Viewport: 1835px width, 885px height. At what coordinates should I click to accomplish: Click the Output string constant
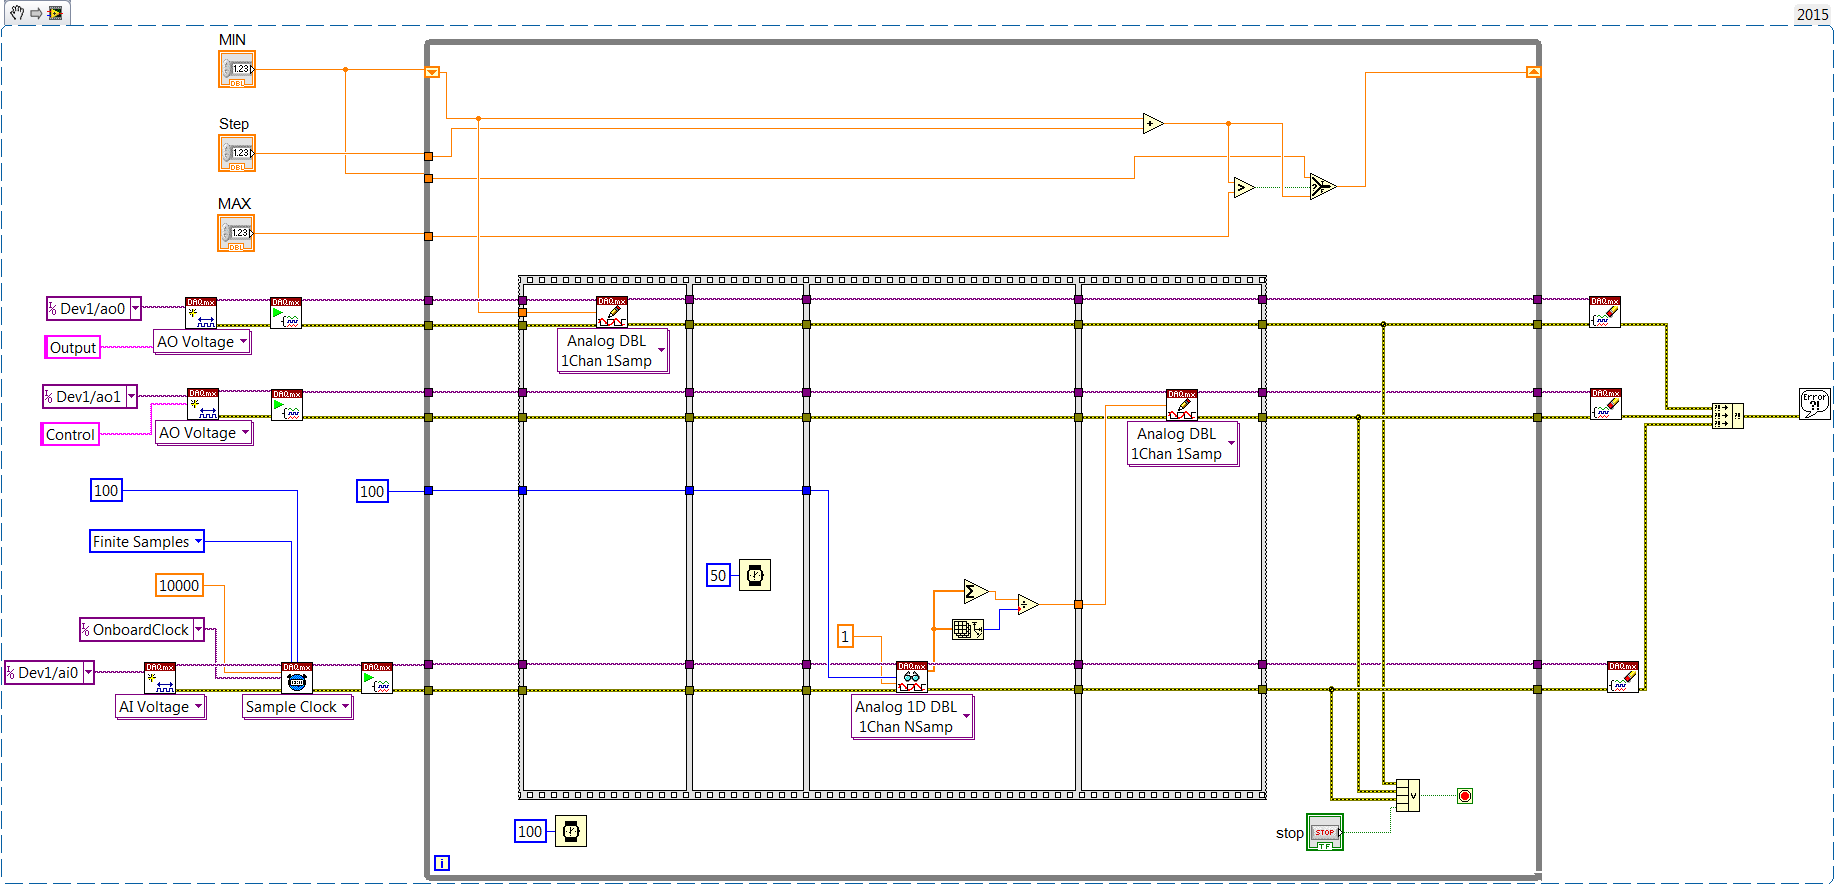pyautogui.click(x=73, y=348)
